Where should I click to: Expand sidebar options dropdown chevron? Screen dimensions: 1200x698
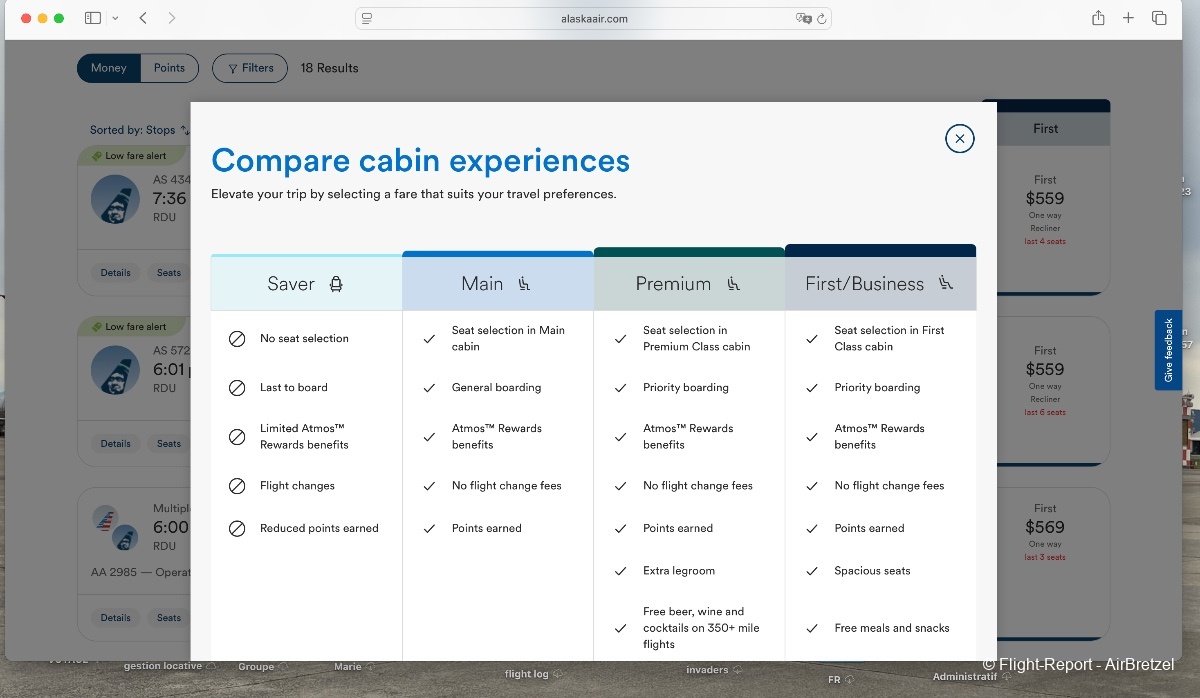tap(116, 18)
